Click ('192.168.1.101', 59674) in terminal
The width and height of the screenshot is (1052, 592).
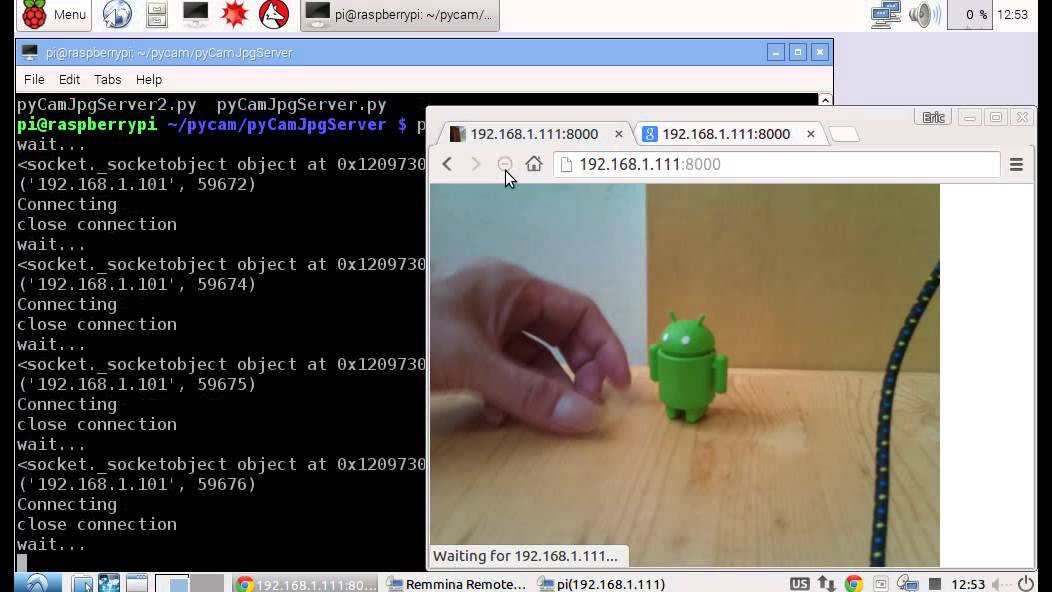(137, 284)
